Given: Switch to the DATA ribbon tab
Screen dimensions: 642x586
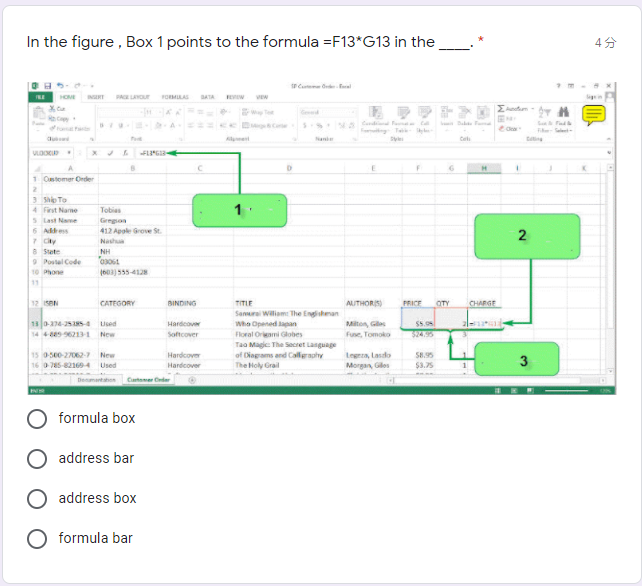Looking at the screenshot, I should tap(207, 97).
